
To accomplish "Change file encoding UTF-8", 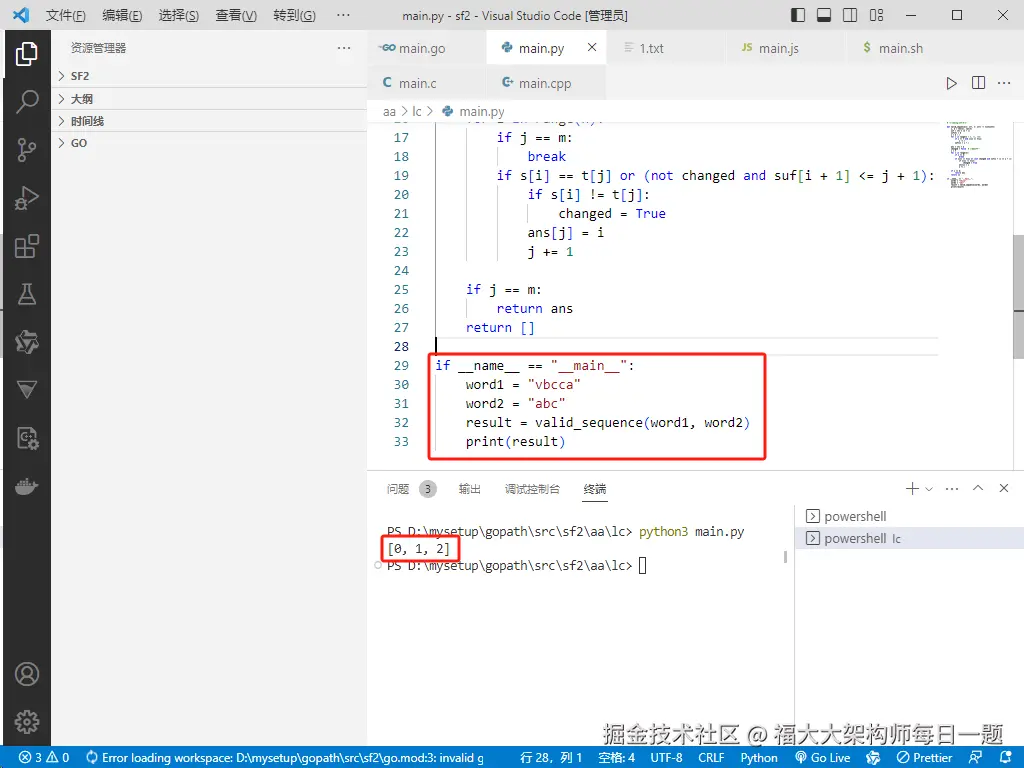I will click(666, 758).
